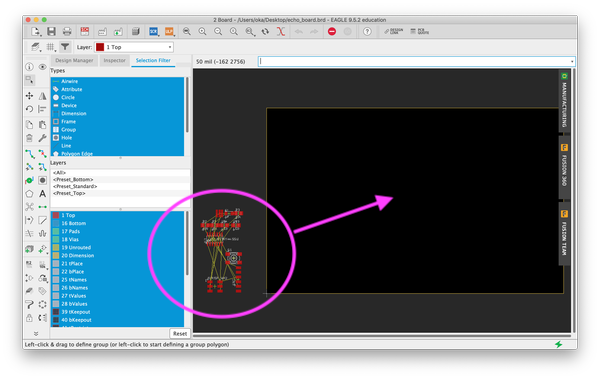Click the Reset button

point(180,333)
